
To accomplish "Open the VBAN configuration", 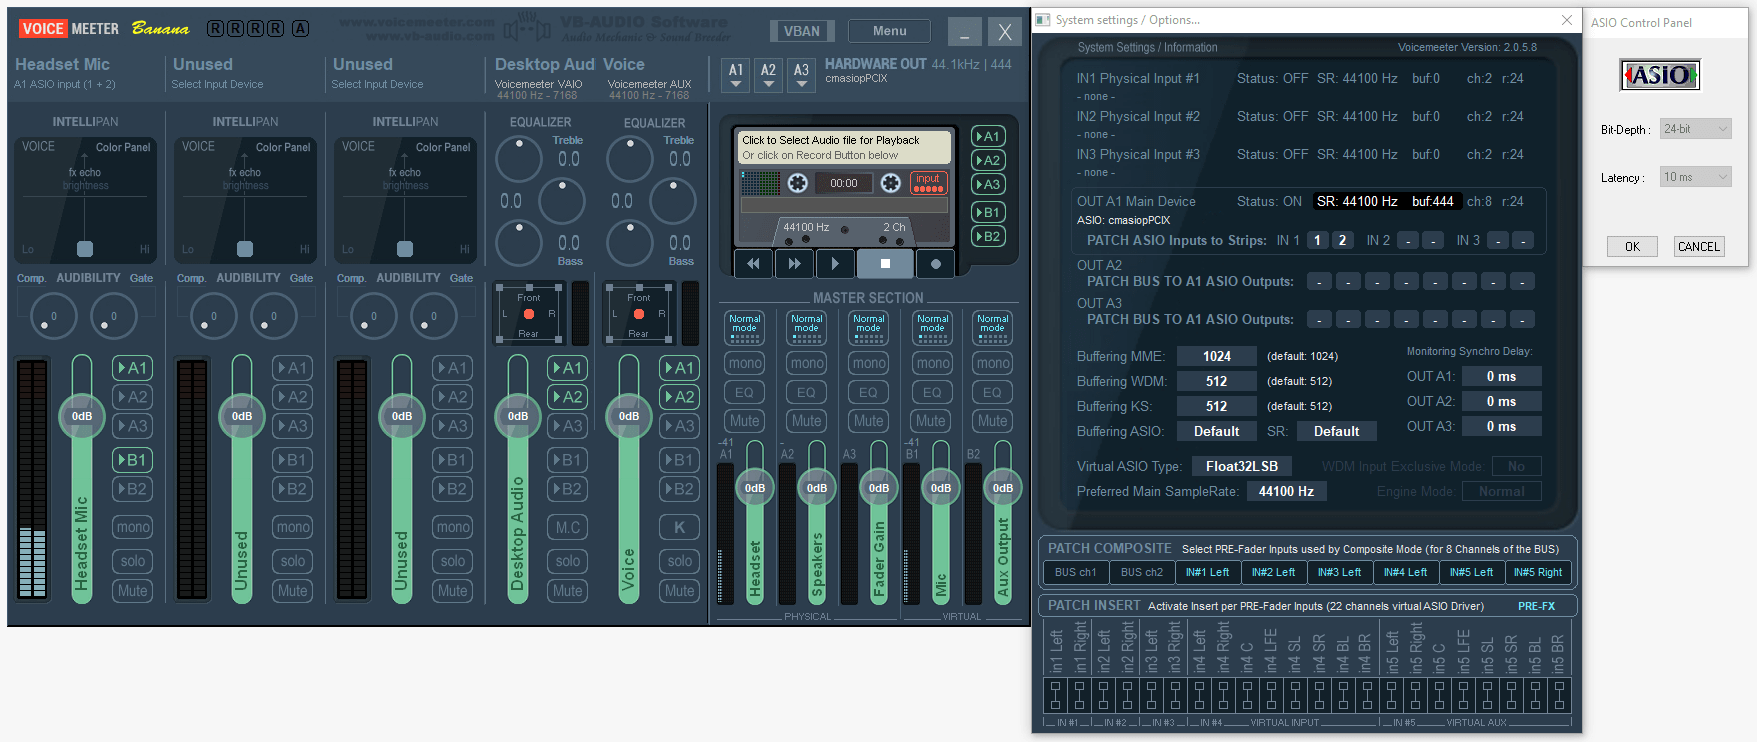I will 802,31.
